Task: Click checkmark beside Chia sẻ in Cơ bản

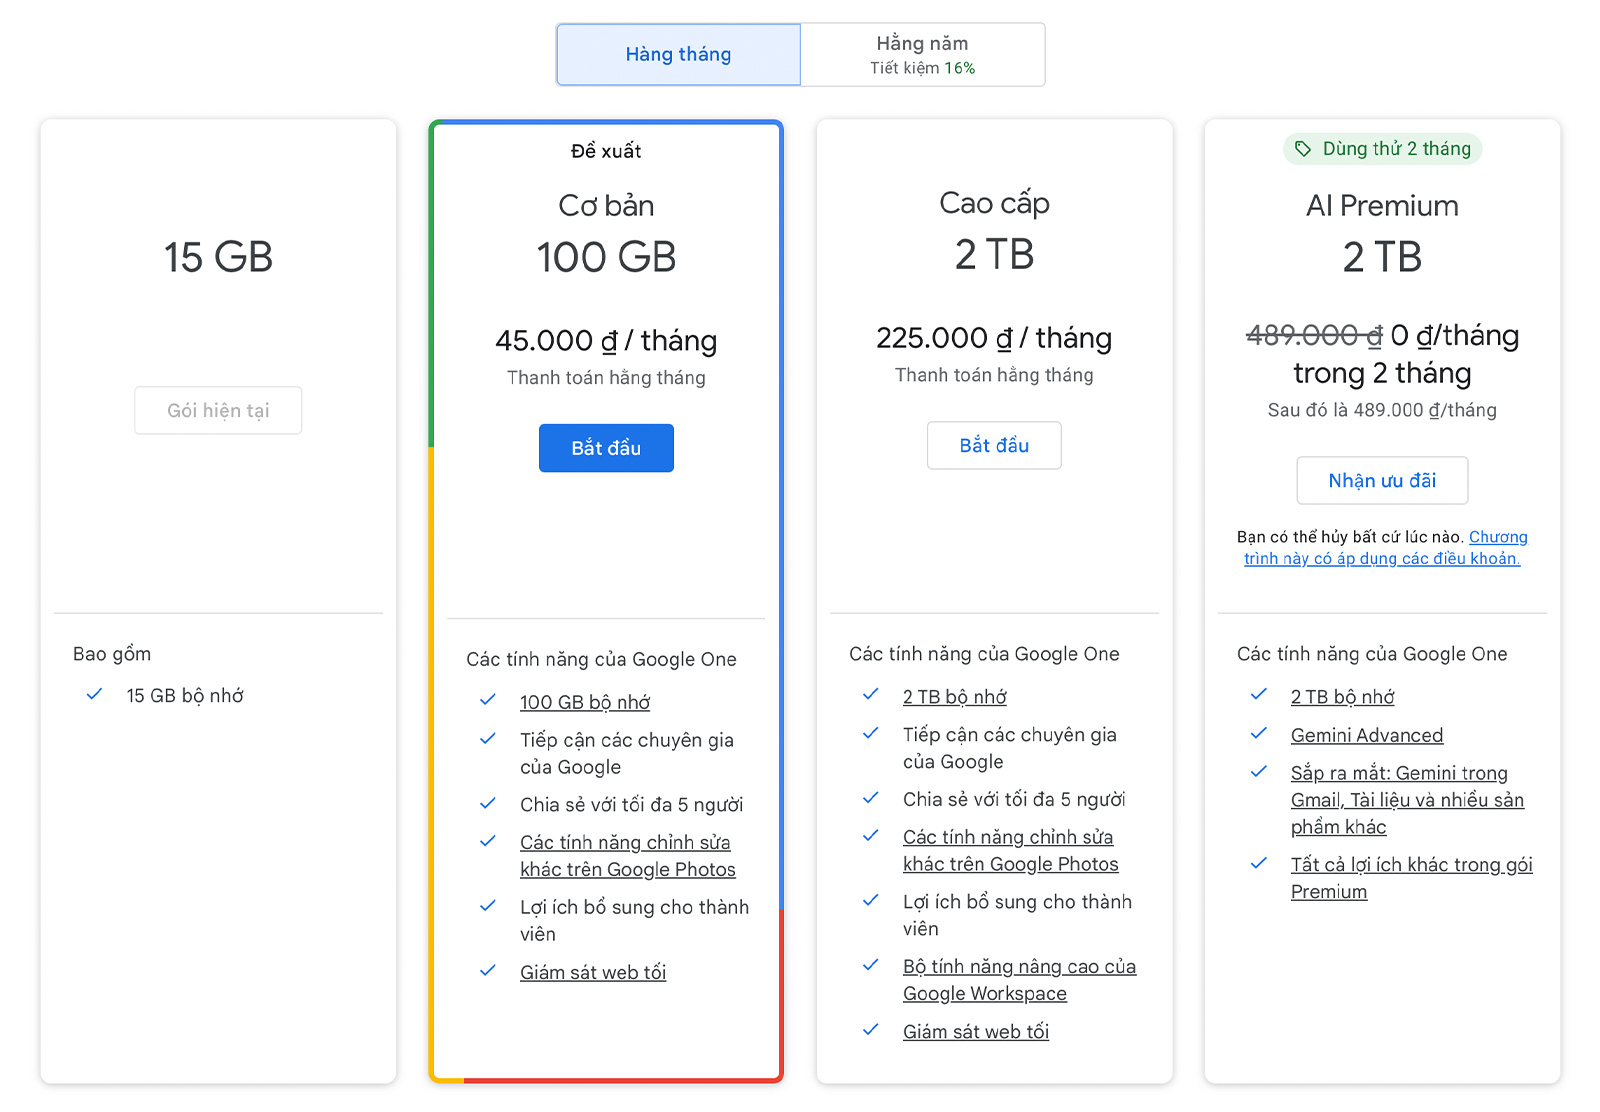Action: point(488,803)
